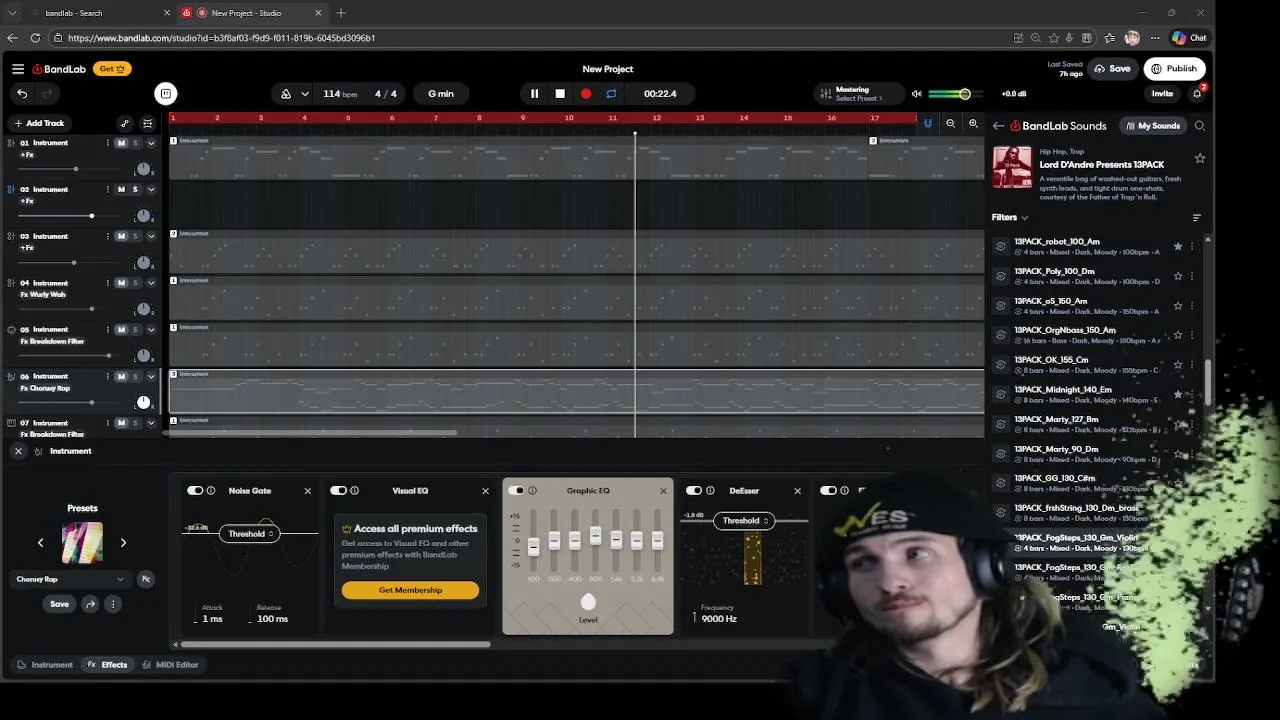Open the metronome settings dropdown
The image size is (1280, 720).
click(304, 94)
